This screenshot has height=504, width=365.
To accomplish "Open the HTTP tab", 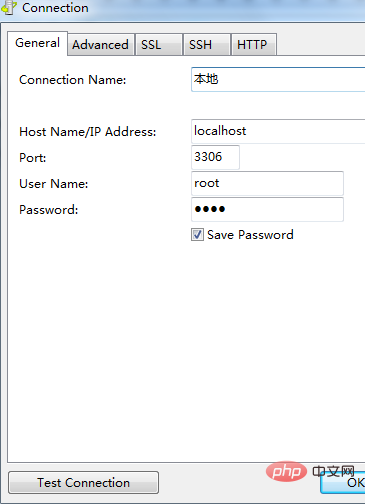I will coord(254,44).
